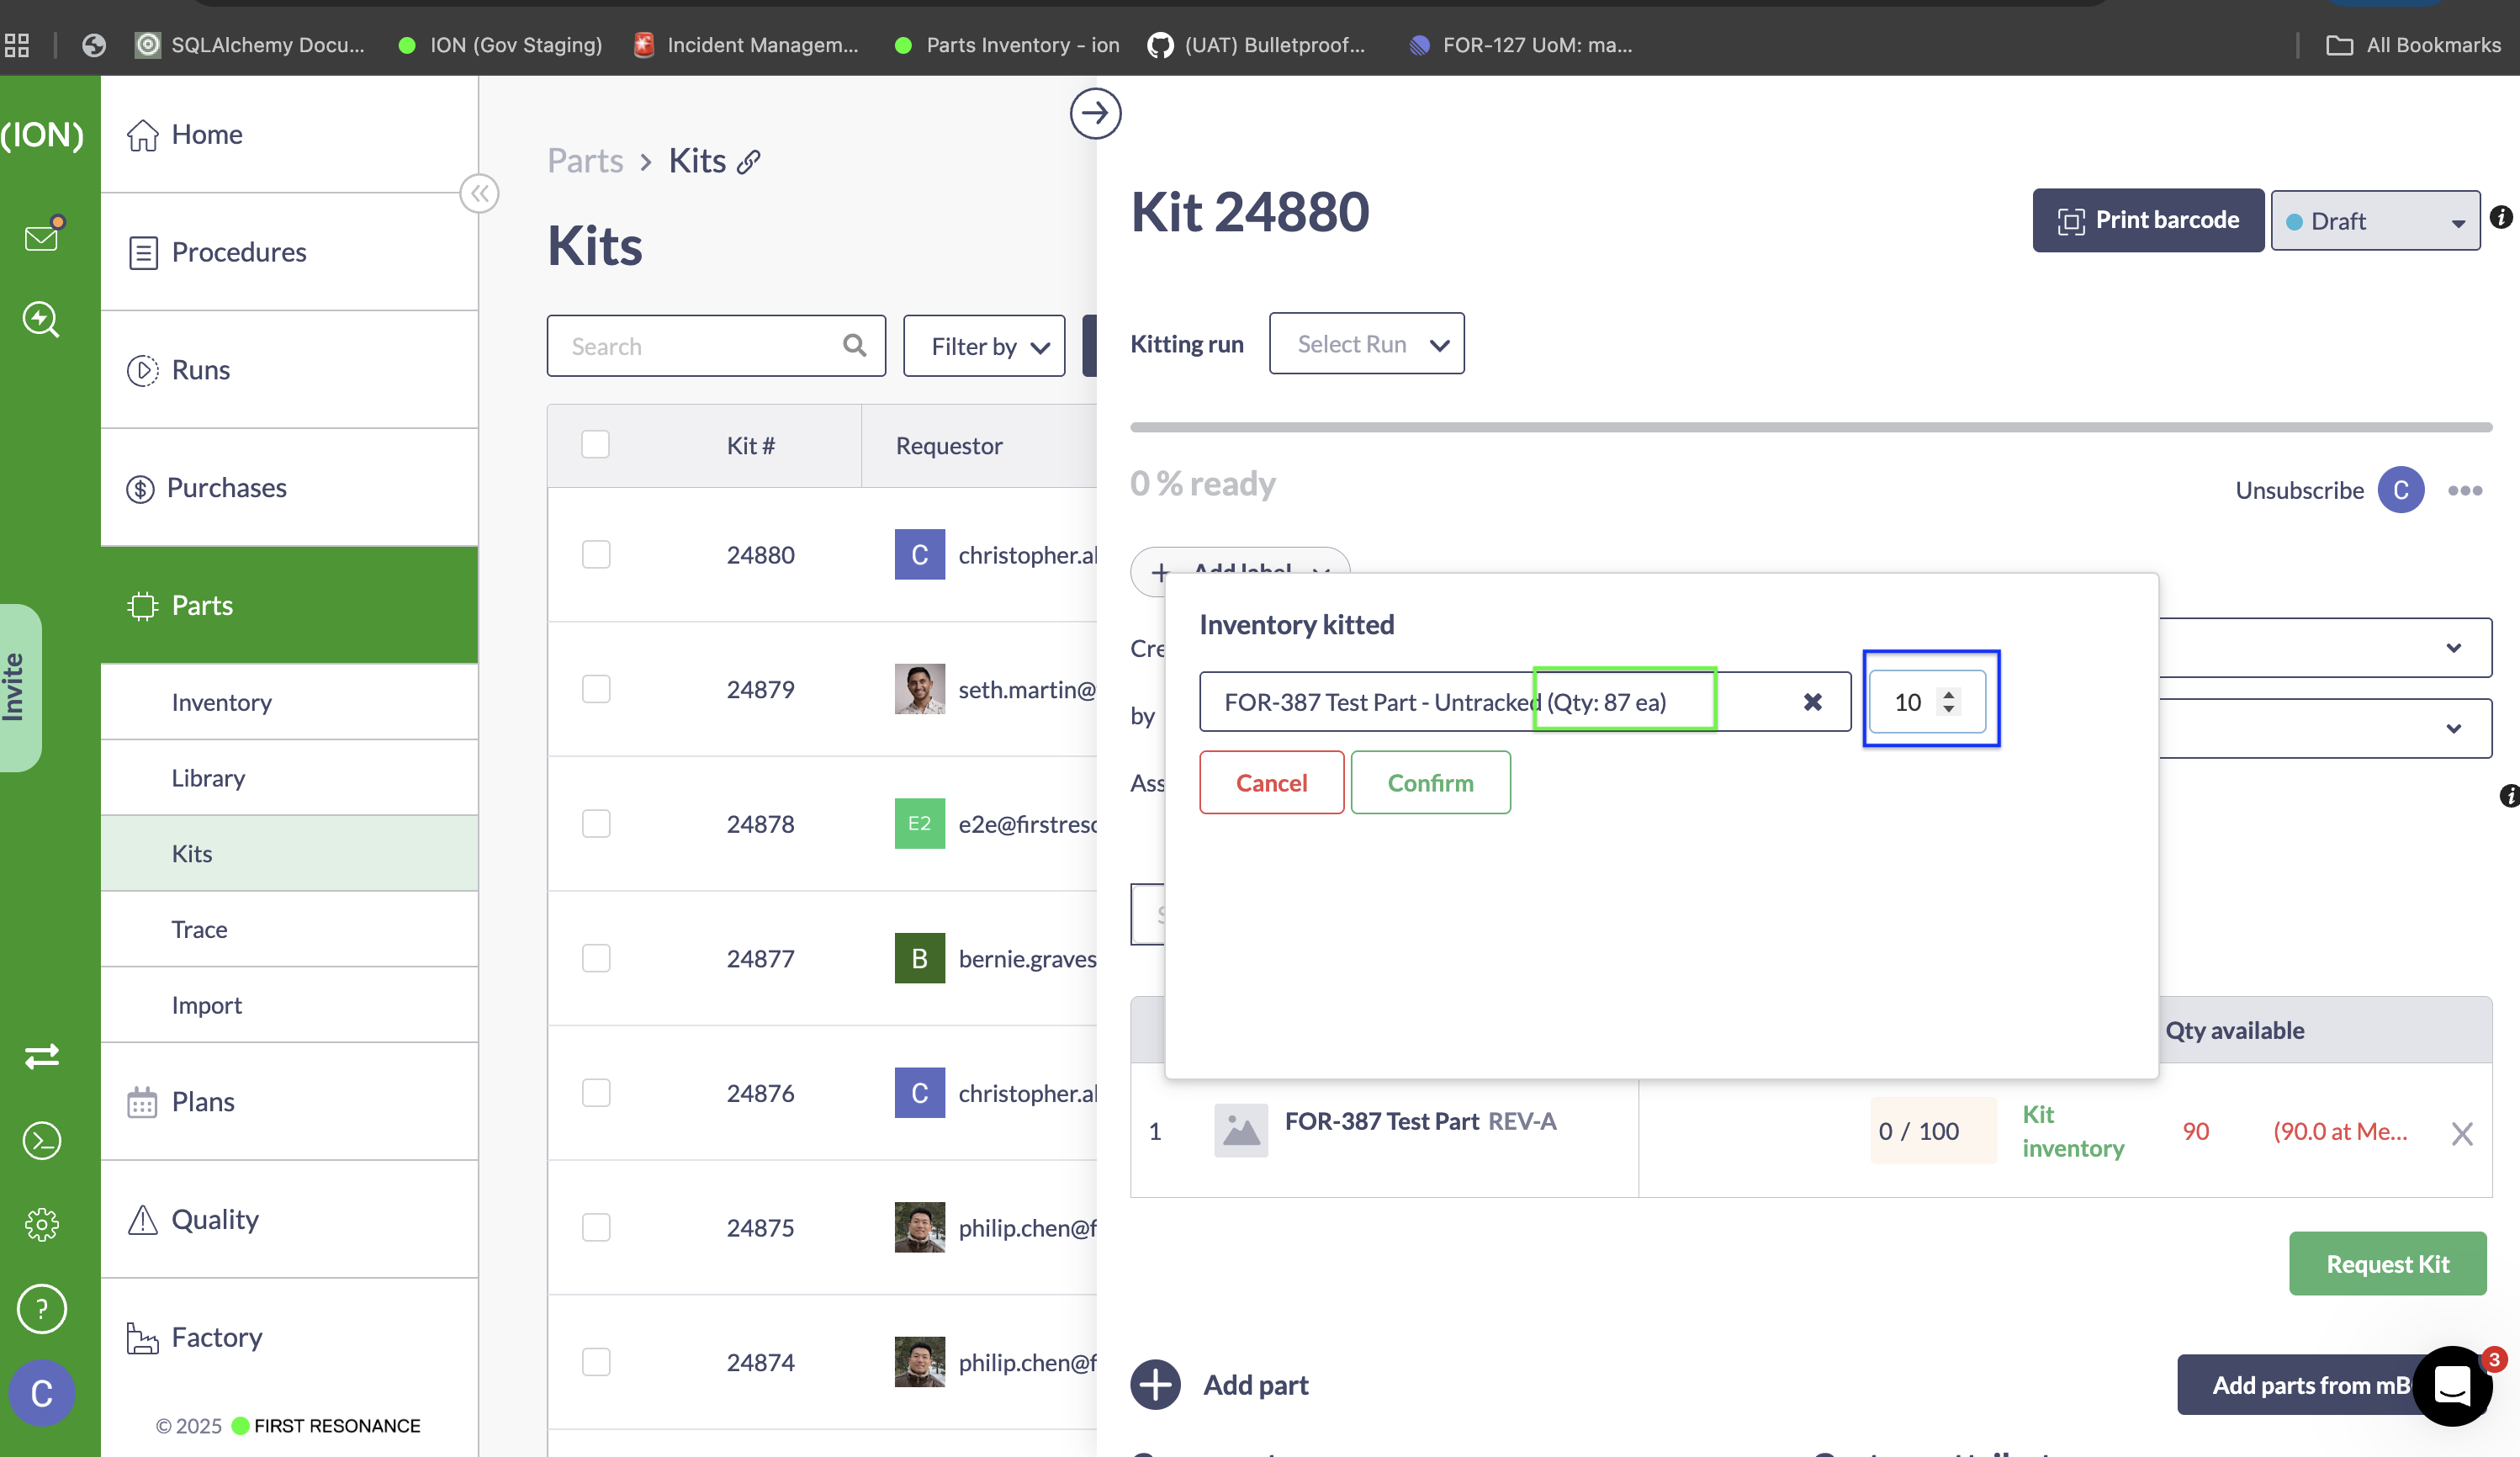2520x1457 pixels.
Task: Clear selected inventory with X icon
Action: (x=1812, y=702)
